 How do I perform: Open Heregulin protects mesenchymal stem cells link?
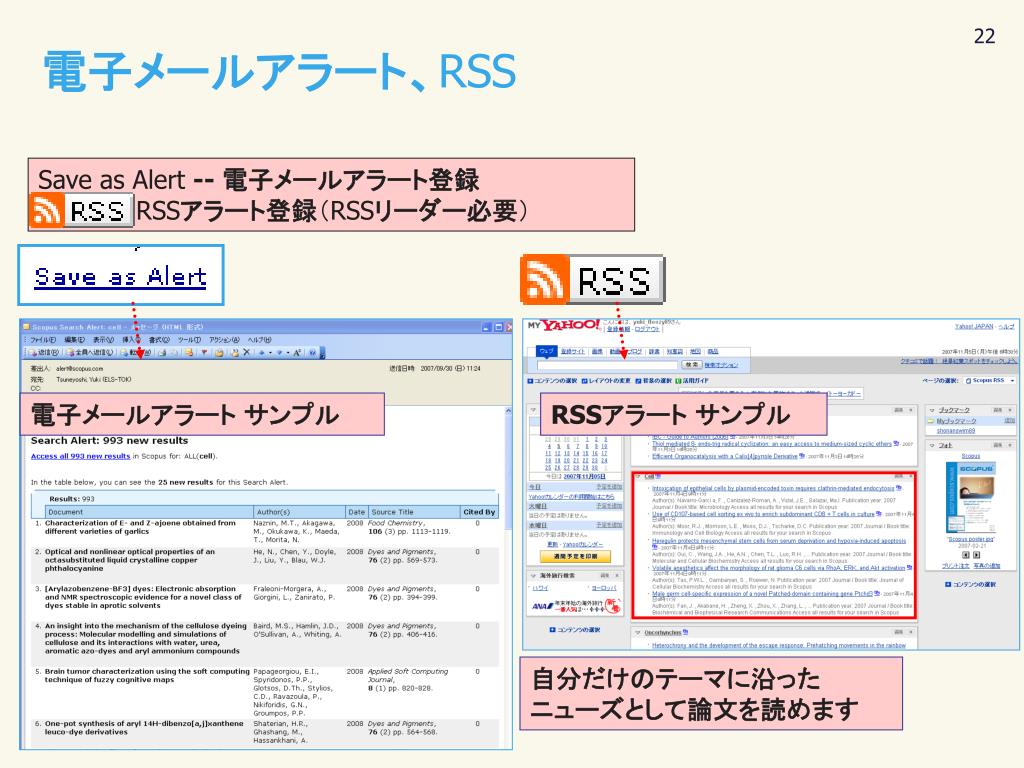[778, 541]
